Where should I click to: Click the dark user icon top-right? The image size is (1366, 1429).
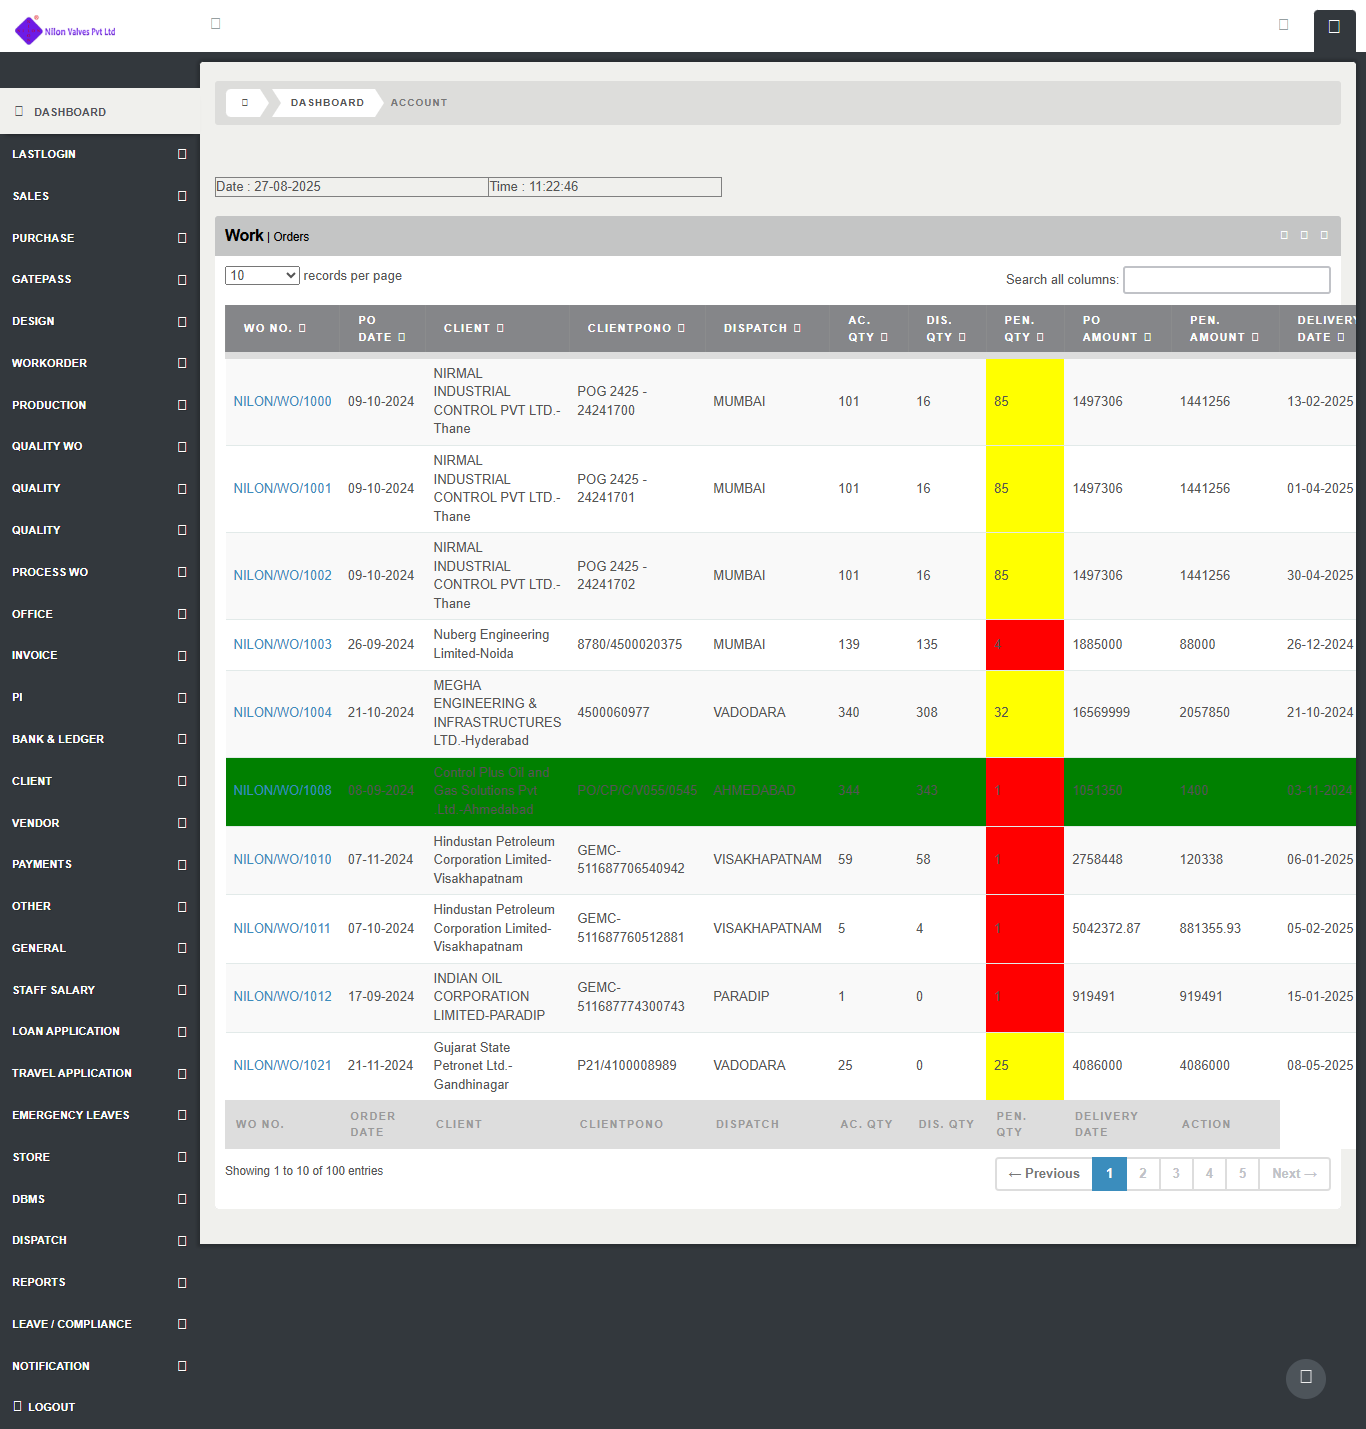click(1333, 27)
